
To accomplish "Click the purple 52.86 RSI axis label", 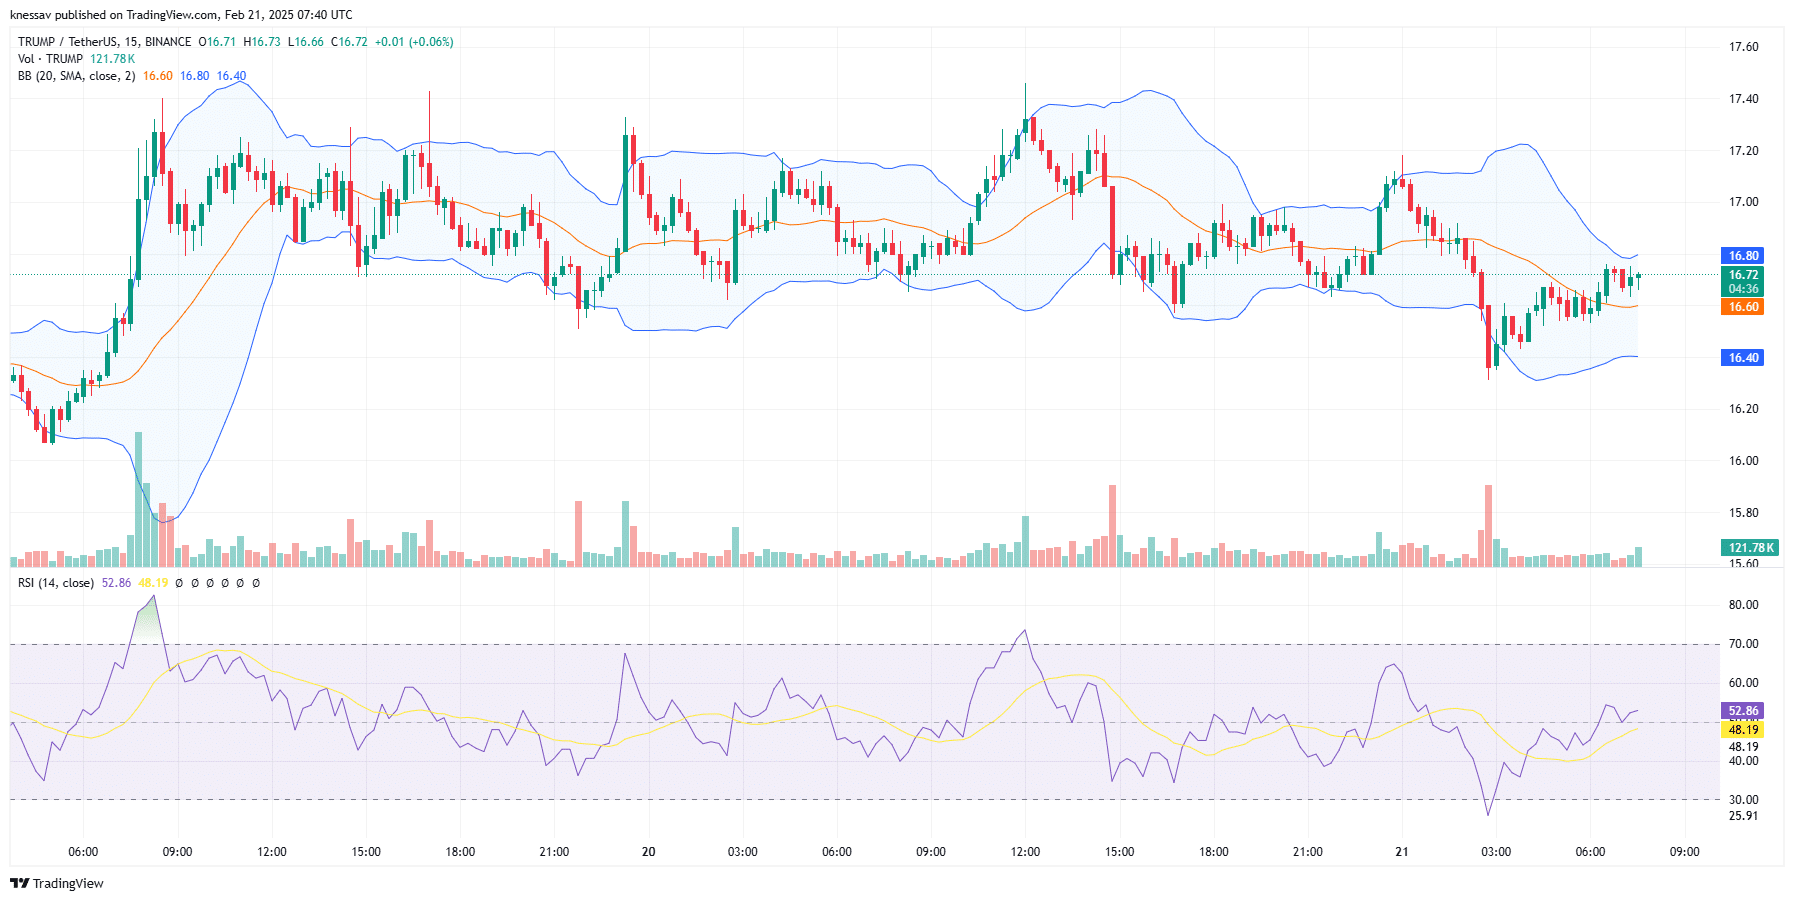I will pyautogui.click(x=1742, y=711).
